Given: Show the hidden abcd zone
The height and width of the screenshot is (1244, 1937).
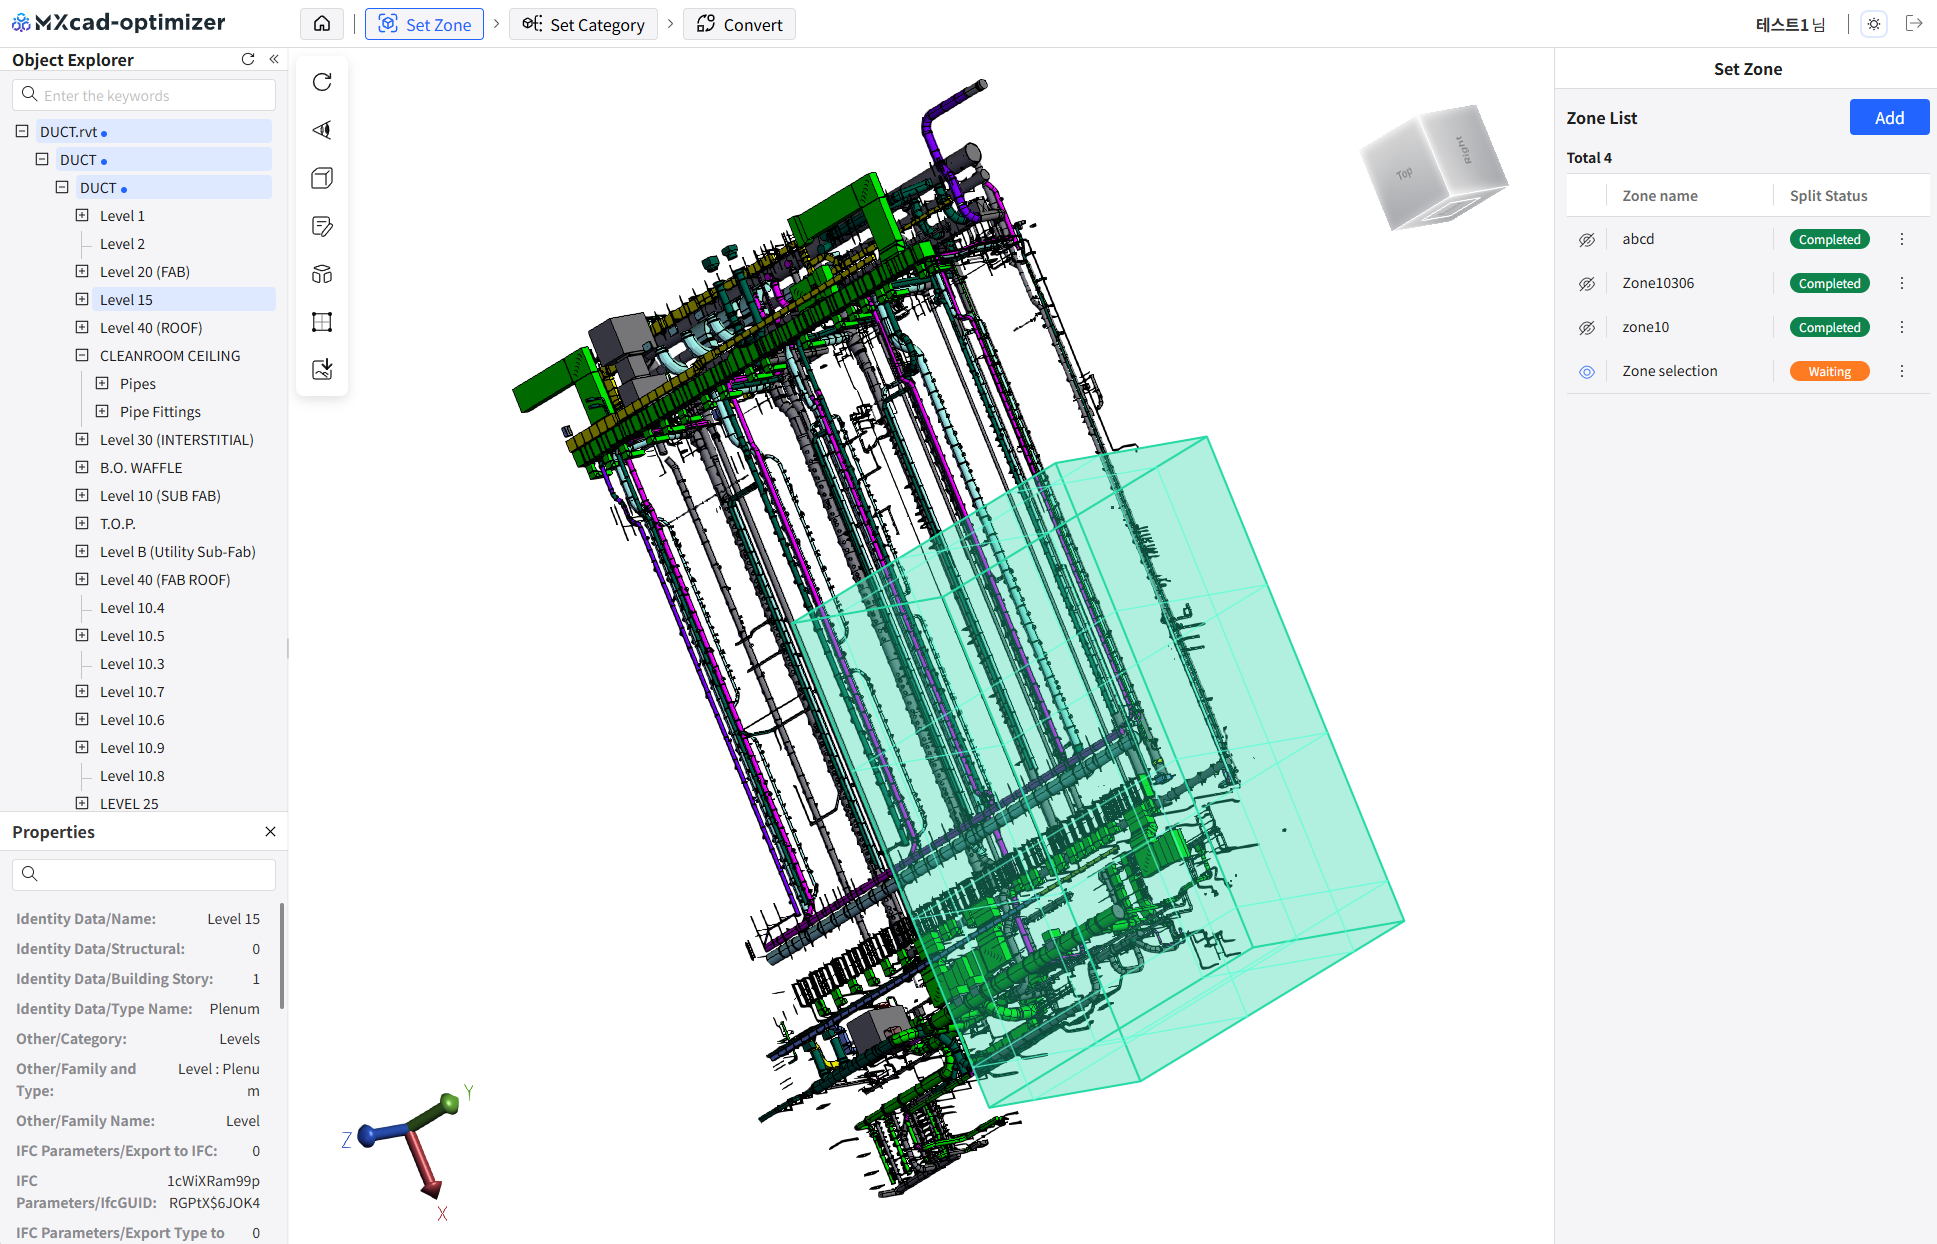Looking at the screenshot, I should tap(1587, 240).
